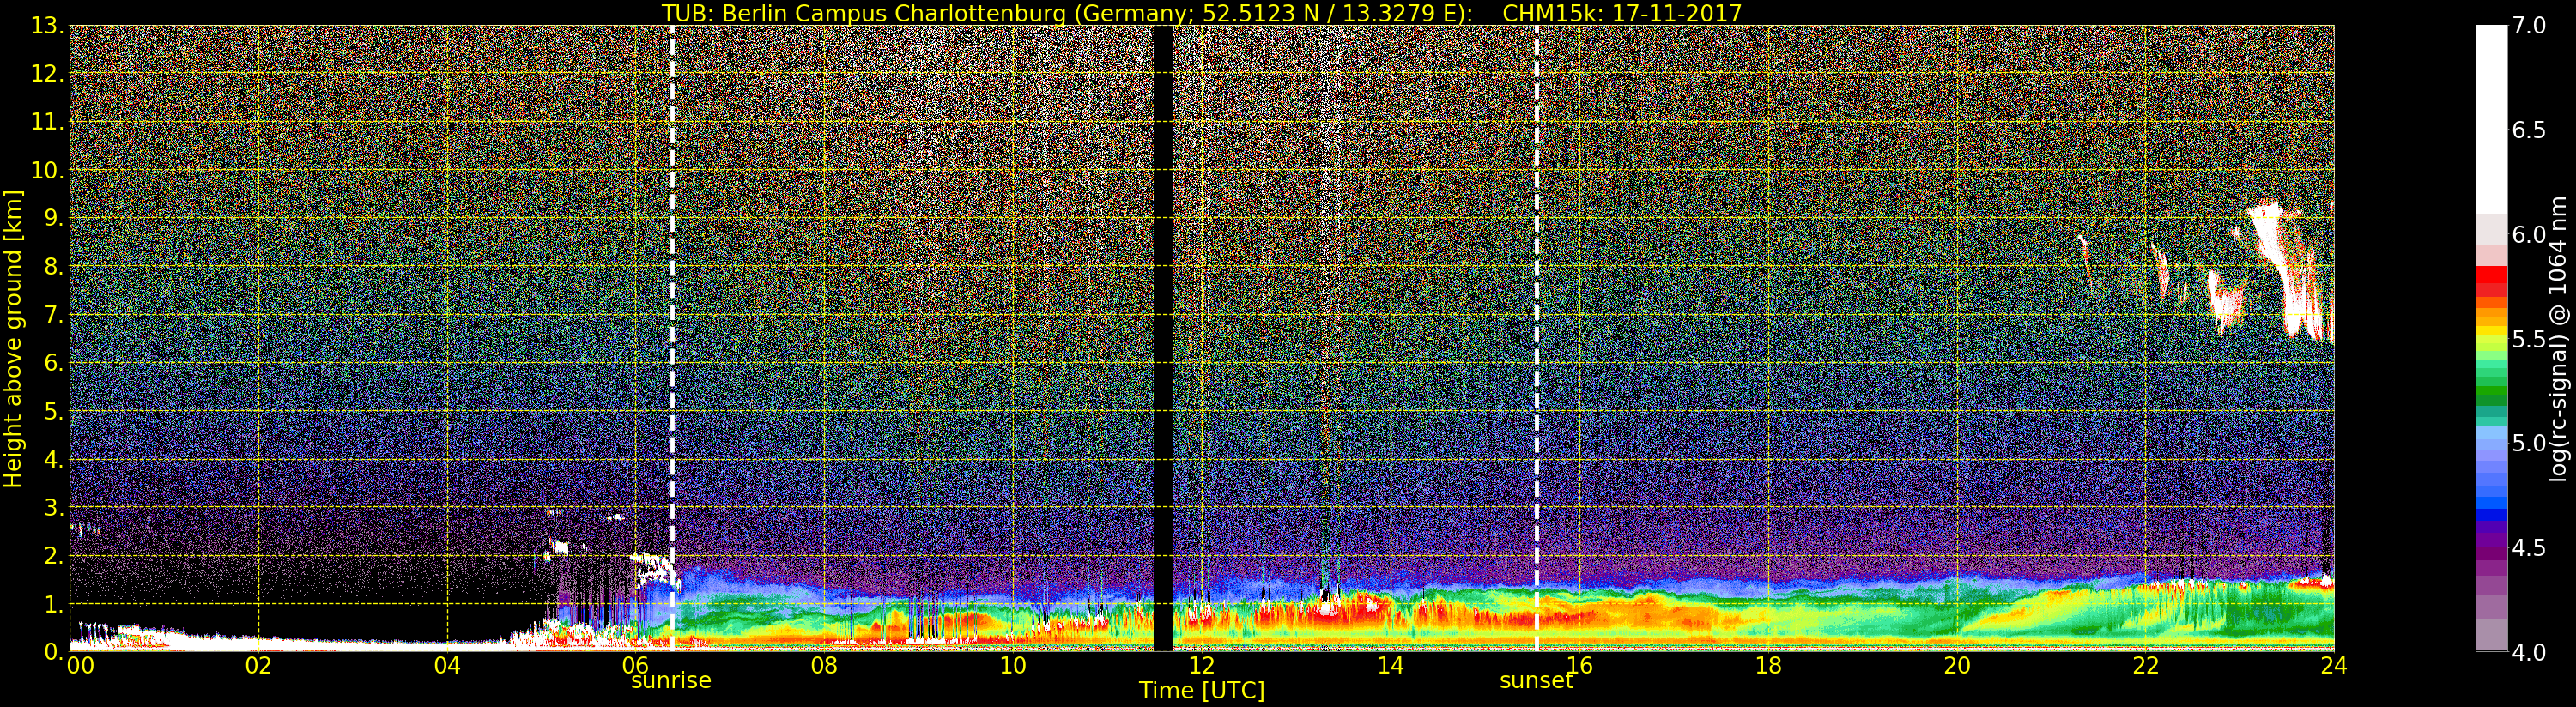Click the 12 tick on the time axis
This screenshot has width=2576, height=707.
(1201, 666)
